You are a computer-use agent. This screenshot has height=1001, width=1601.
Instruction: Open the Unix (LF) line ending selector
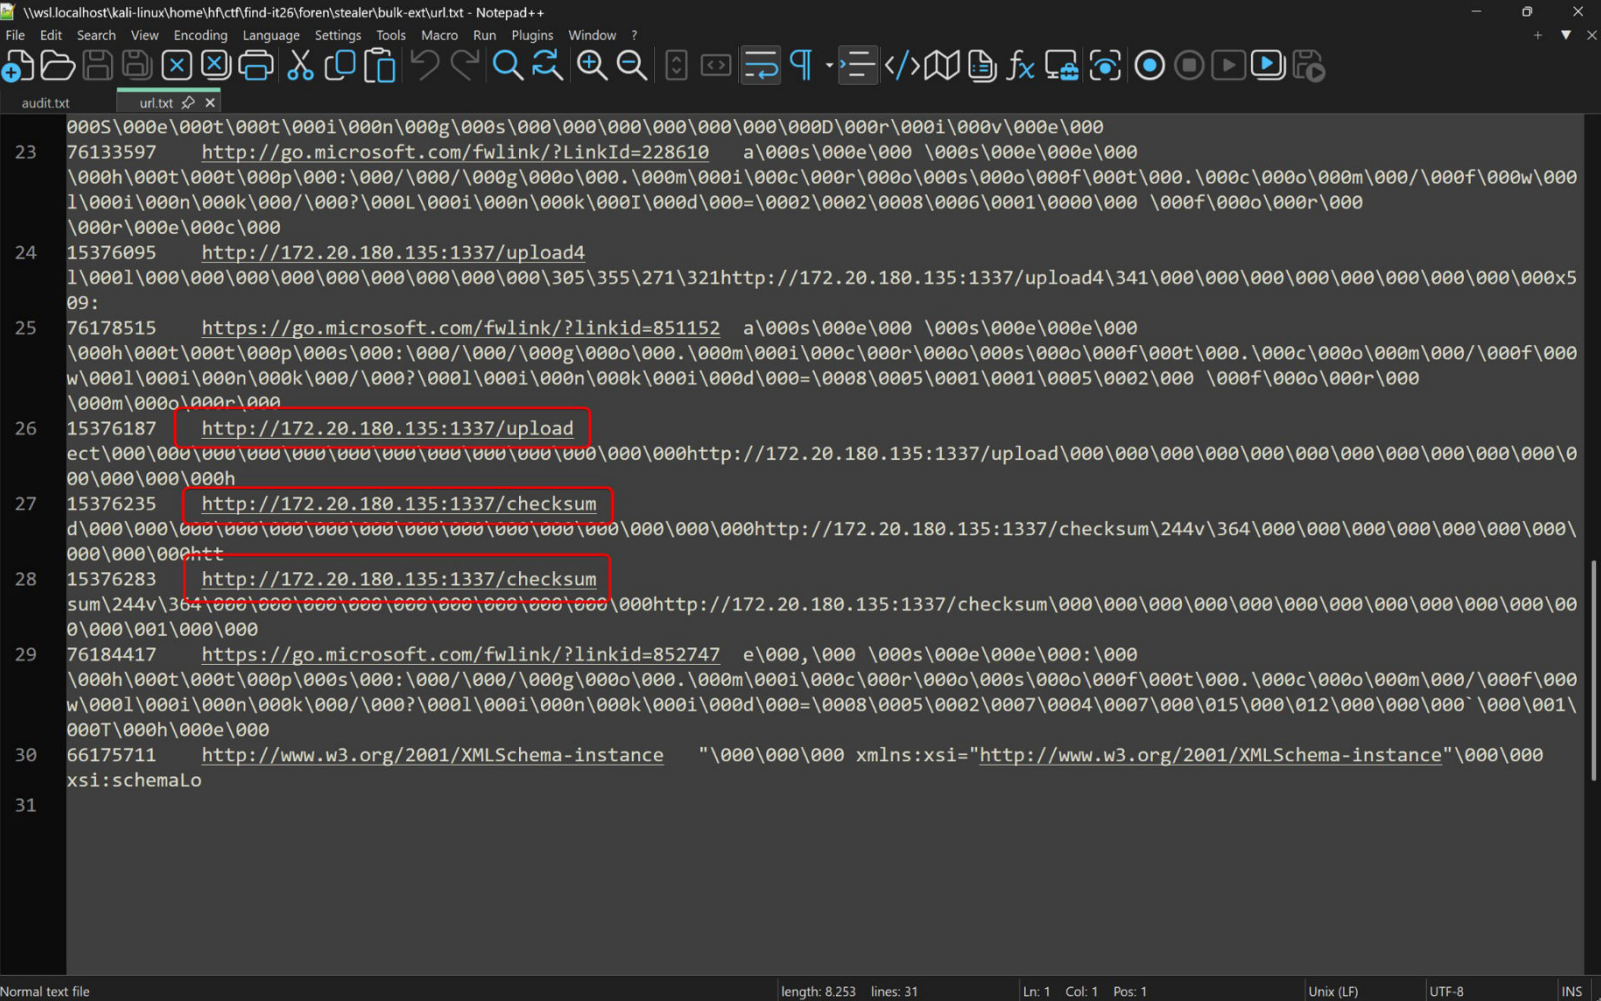(x=1333, y=991)
